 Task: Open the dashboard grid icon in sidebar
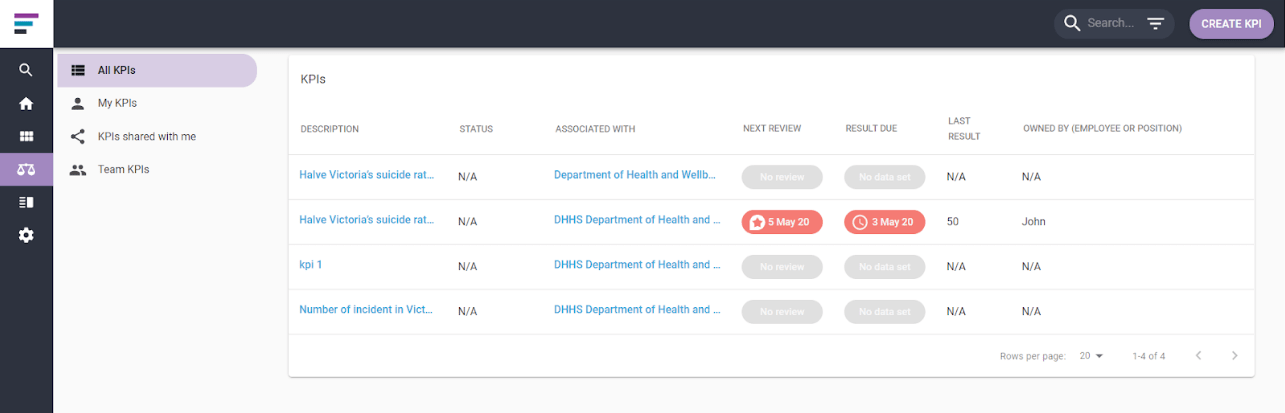(x=26, y=136)
